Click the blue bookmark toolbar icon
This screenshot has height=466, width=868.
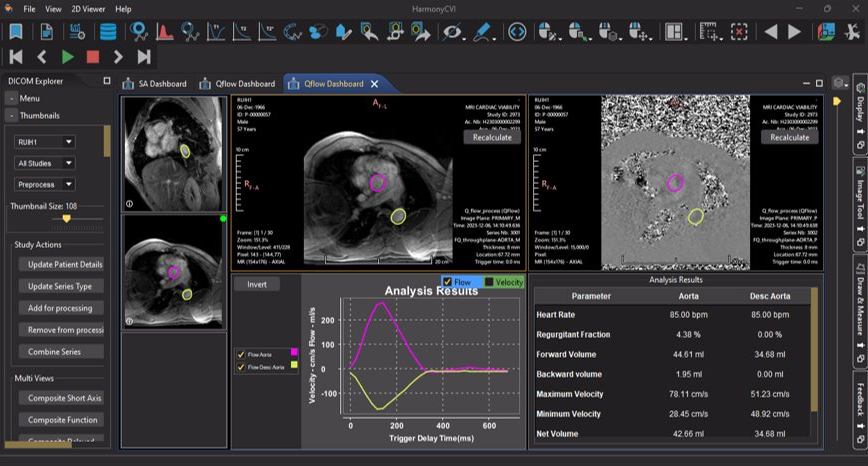point(16,31)
